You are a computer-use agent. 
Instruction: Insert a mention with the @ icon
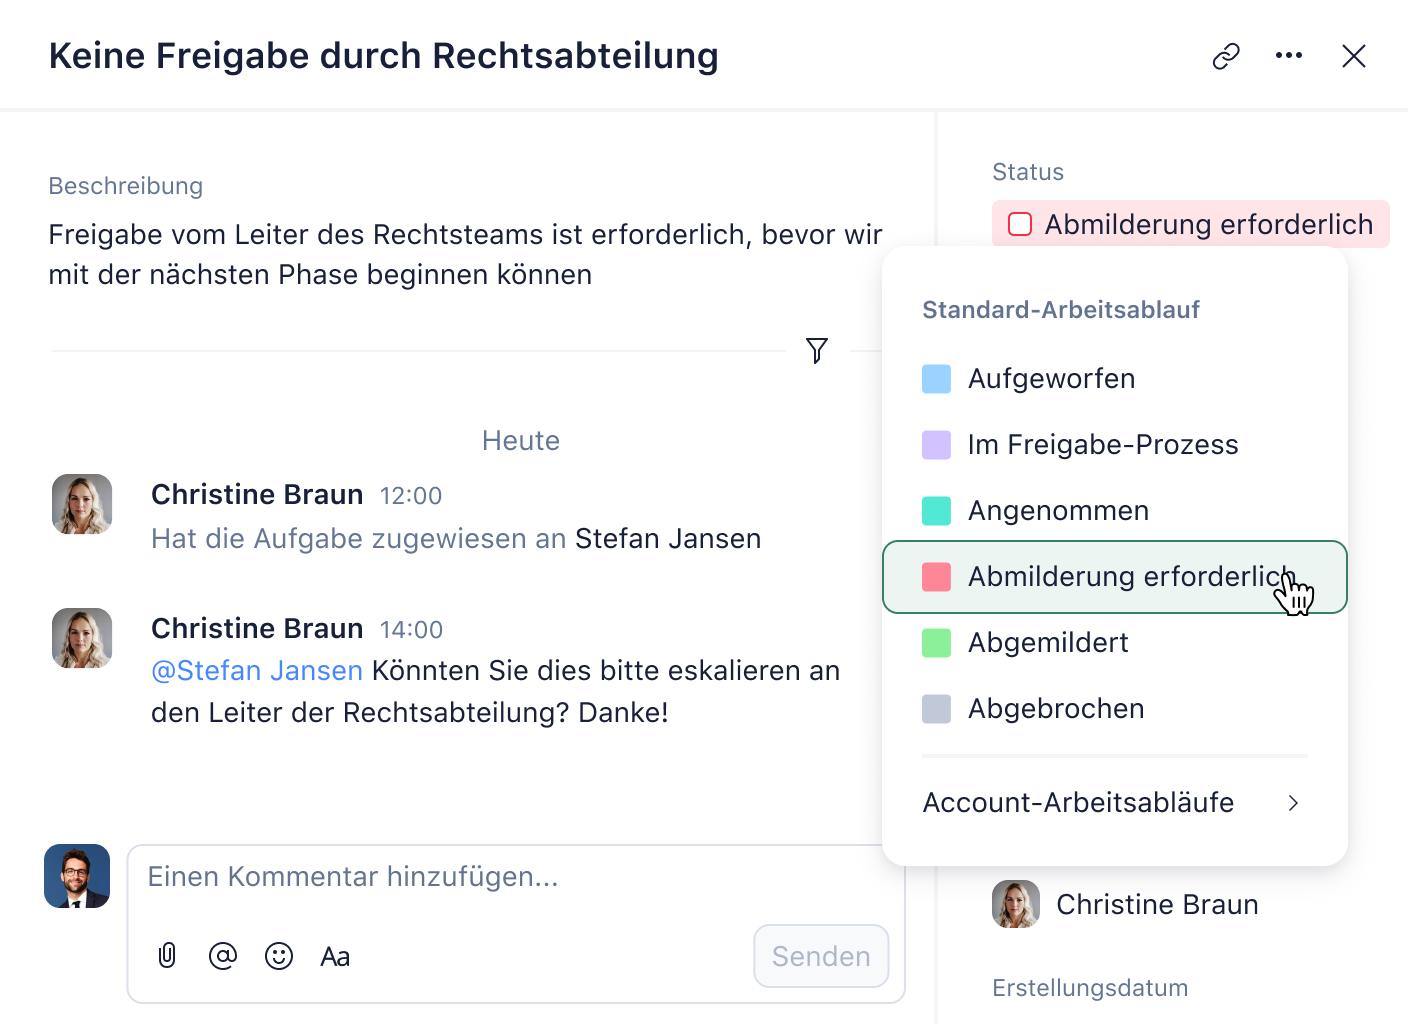point(223,956)
